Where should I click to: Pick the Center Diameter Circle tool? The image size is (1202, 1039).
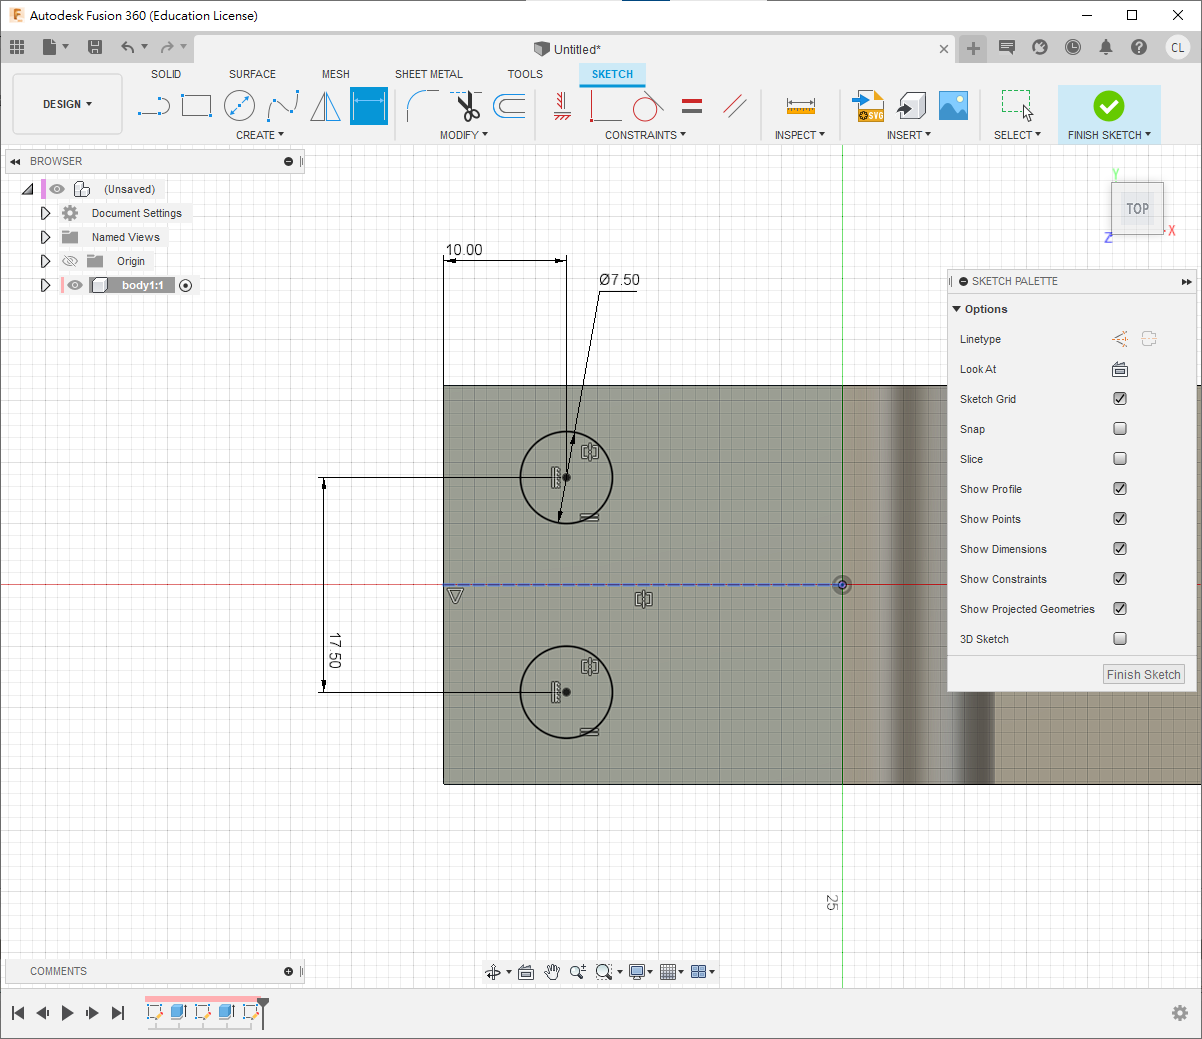pos(239,106)
